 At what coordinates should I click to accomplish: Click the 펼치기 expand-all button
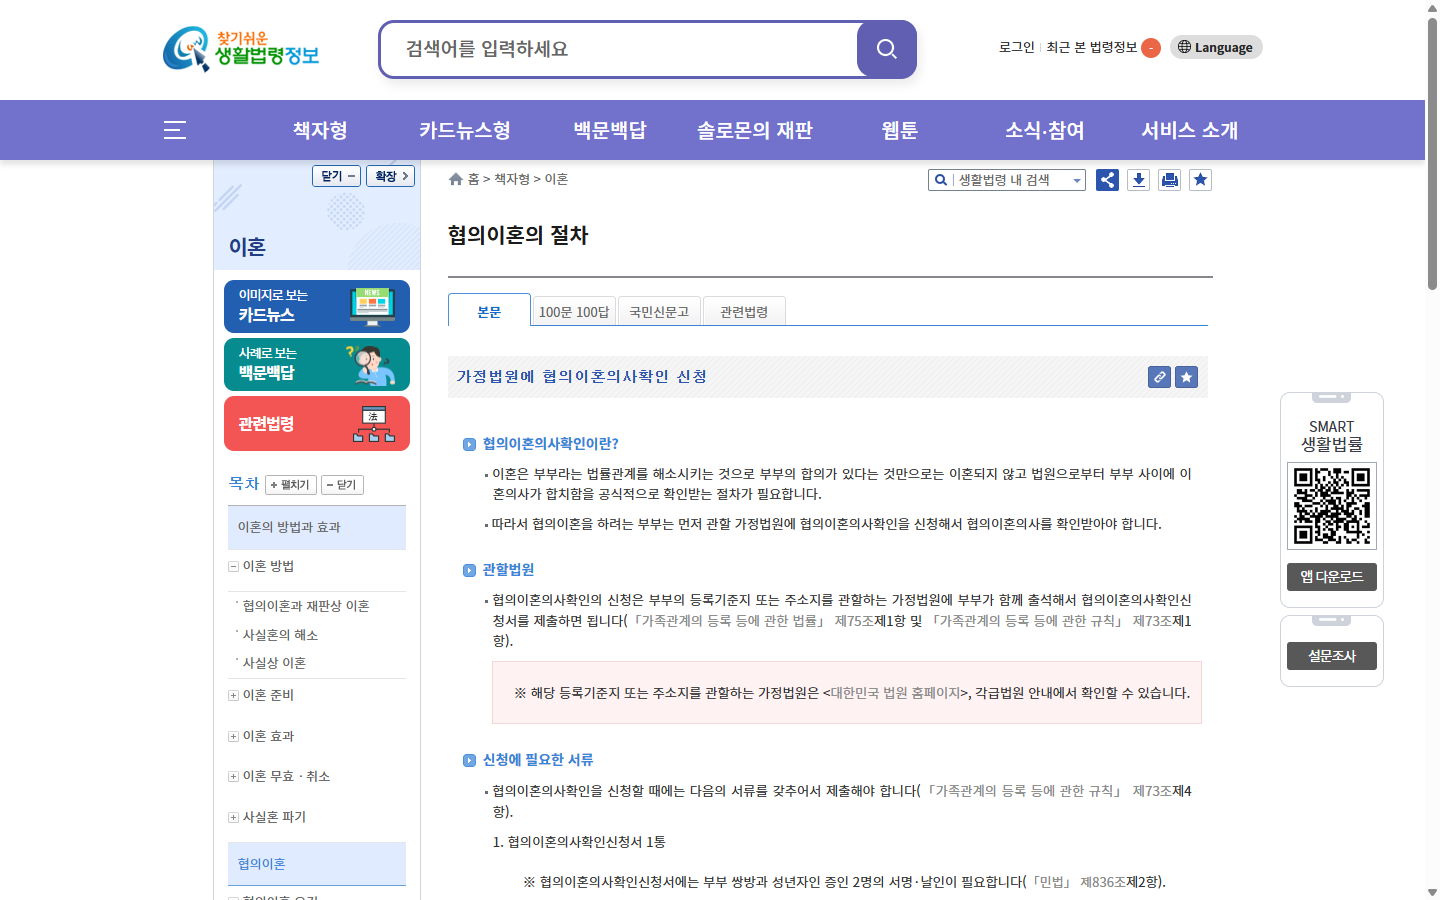pyautogui.click(x=291, y=485)
